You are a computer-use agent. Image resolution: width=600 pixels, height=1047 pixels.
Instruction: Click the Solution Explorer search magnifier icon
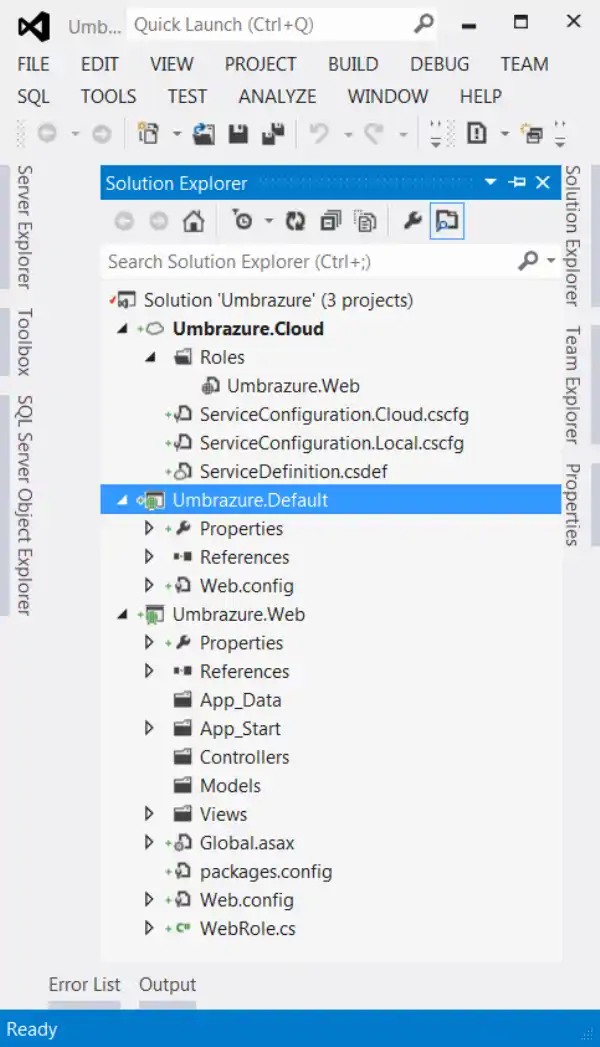coord(528,260)
